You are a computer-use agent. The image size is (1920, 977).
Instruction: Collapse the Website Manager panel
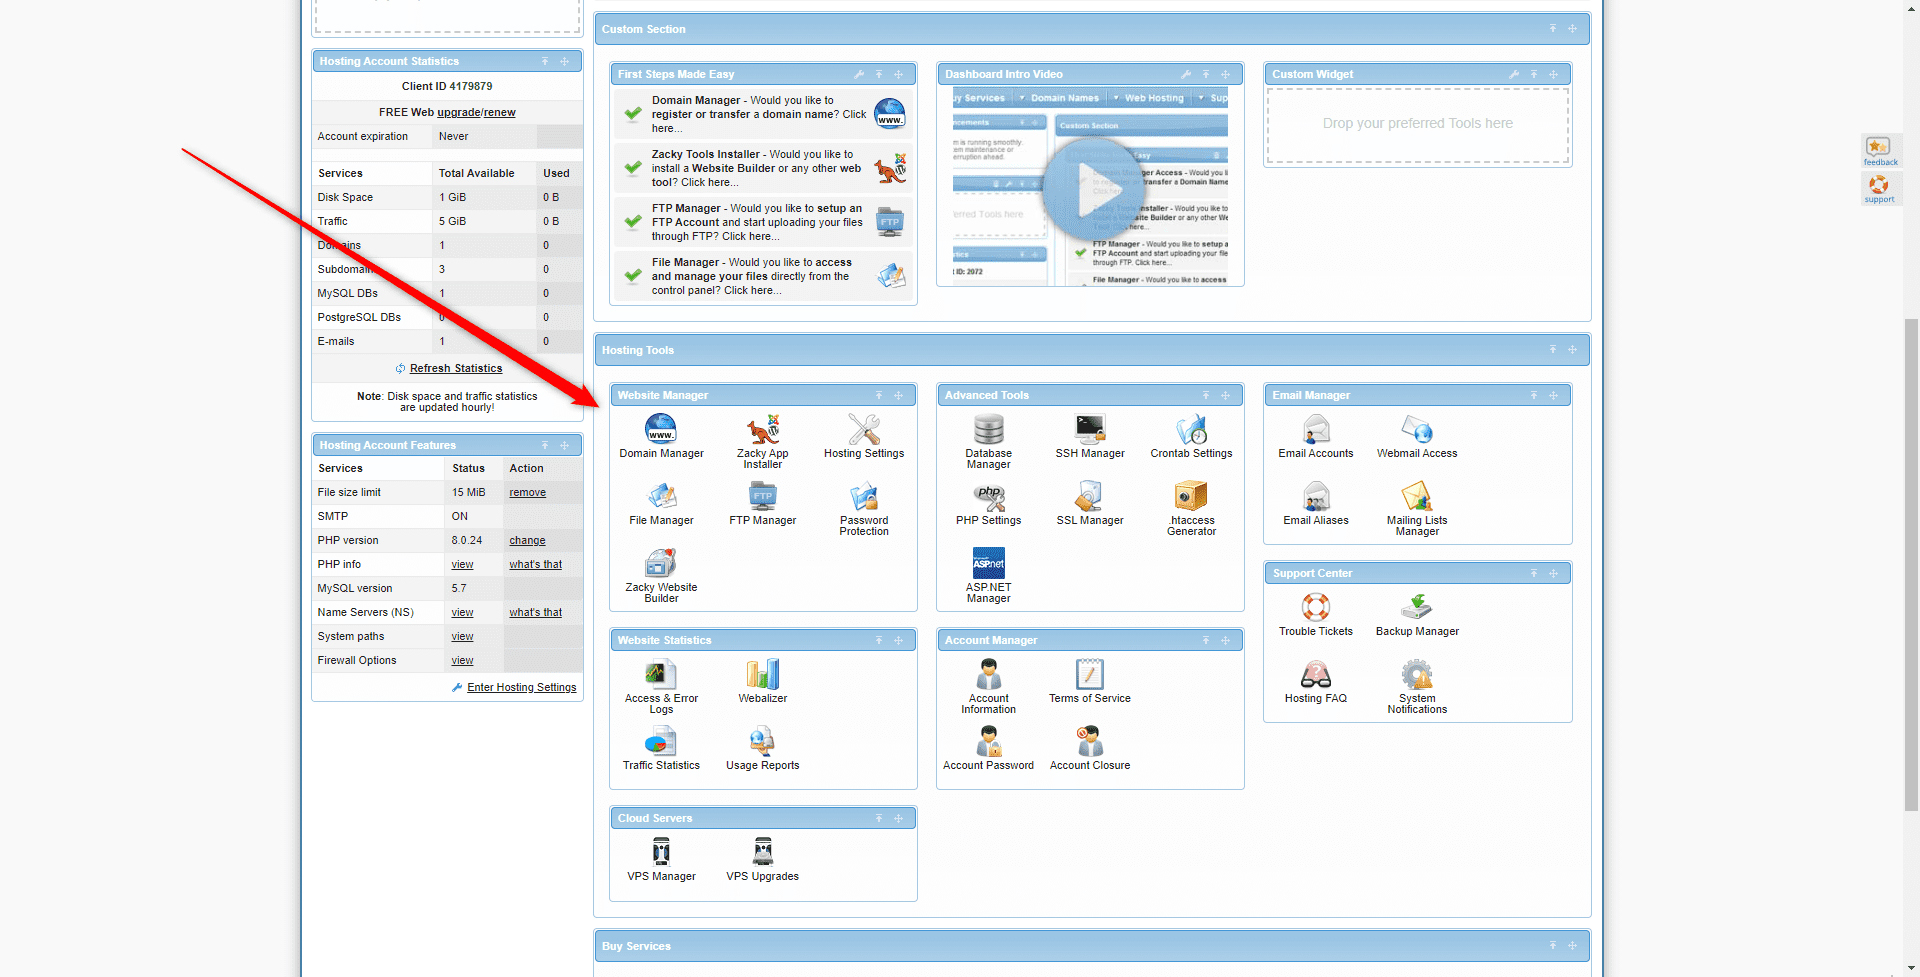(879, 395)
